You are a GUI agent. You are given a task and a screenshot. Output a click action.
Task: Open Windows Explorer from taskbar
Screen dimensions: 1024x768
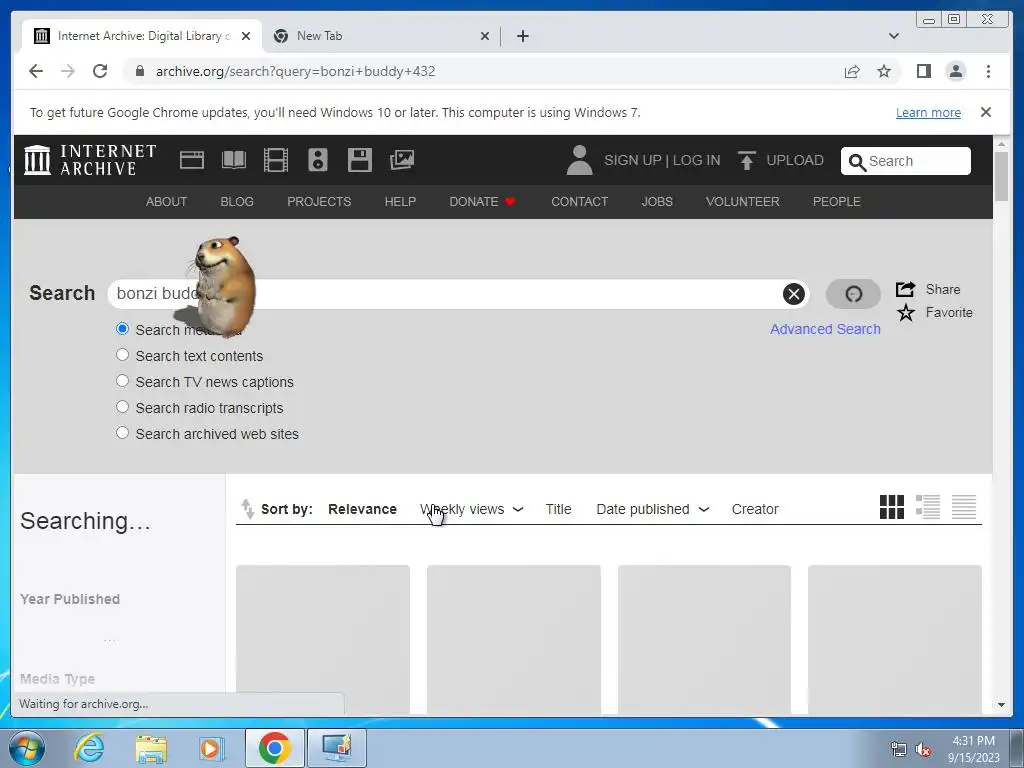(x=151, y=748)
